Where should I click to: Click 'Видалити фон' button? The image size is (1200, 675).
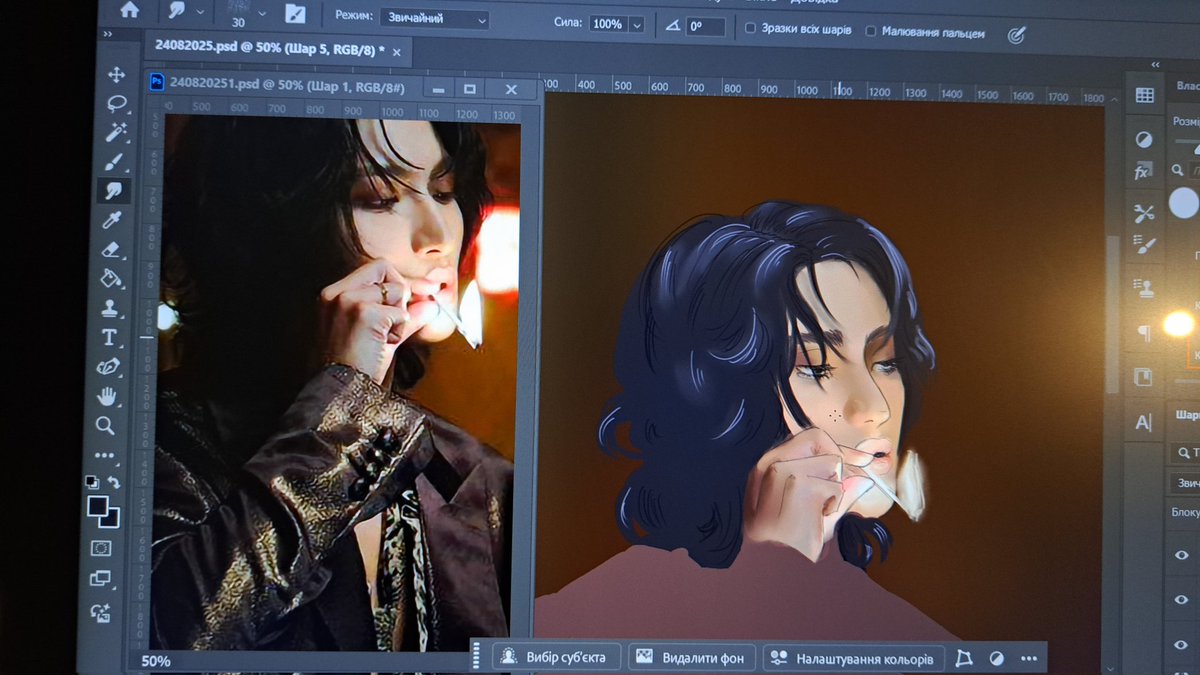[x=691, y=658]
